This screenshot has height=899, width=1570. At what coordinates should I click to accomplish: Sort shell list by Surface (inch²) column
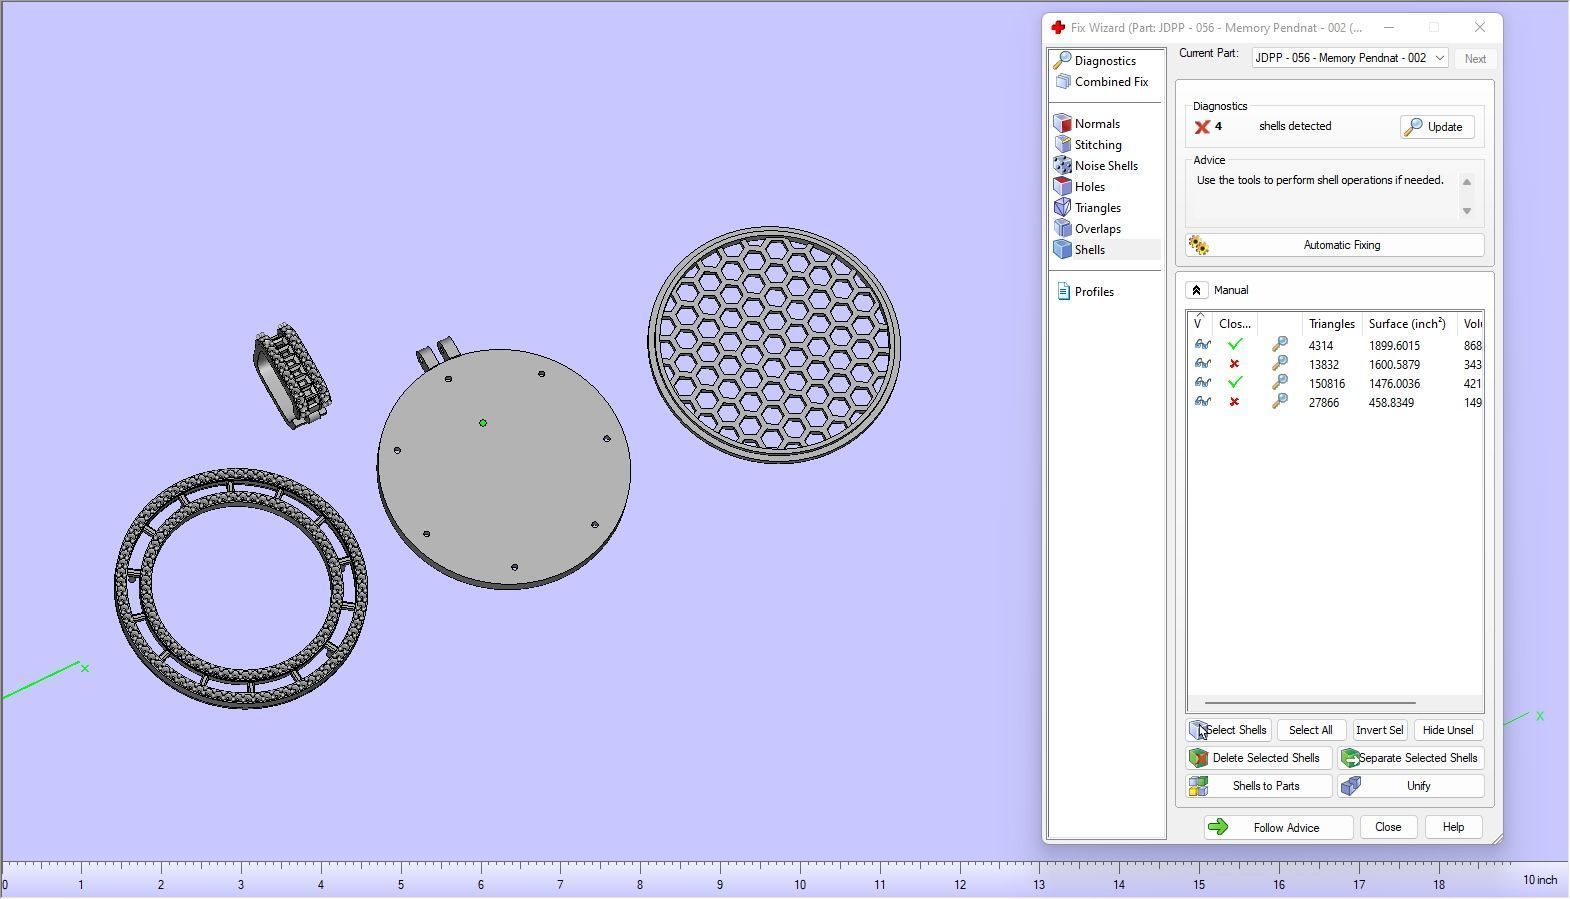1409,324
